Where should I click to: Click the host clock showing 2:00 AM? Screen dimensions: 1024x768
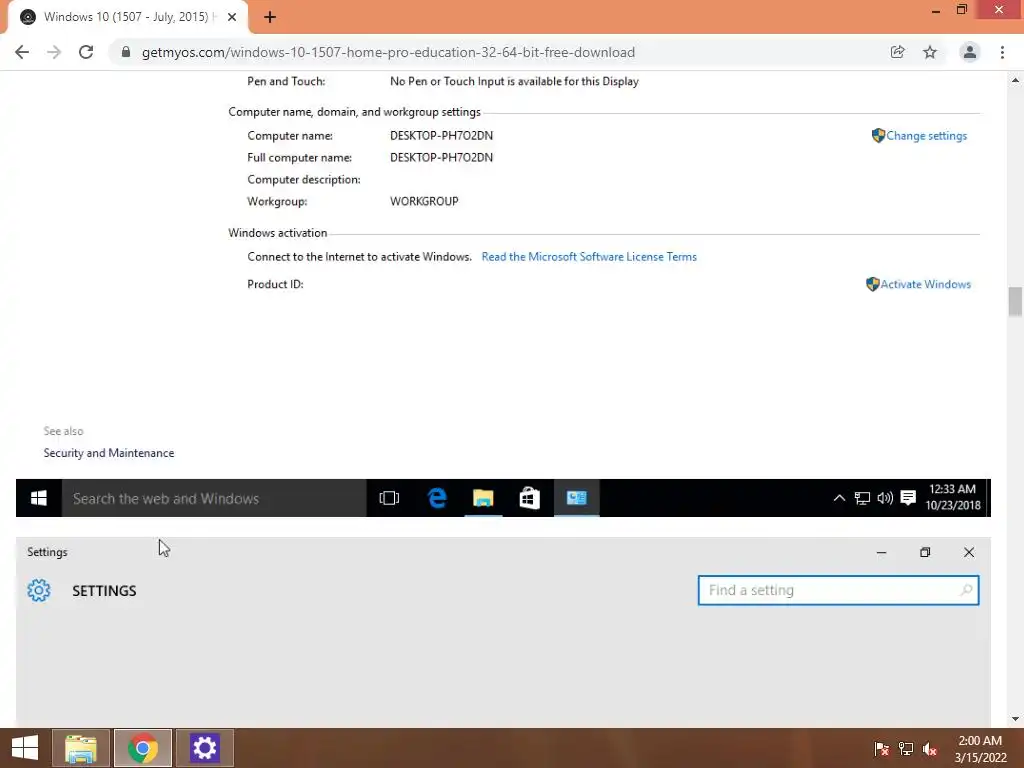[980, 749]
